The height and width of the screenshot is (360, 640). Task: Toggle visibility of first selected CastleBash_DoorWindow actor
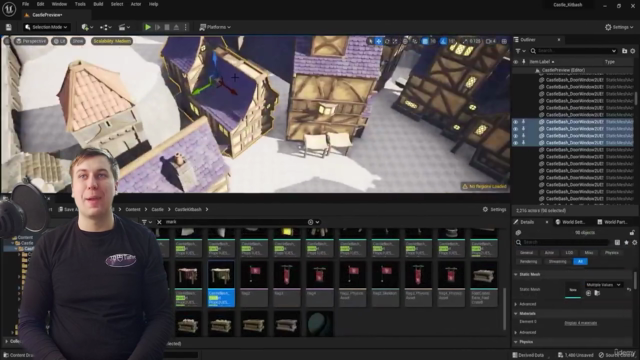pos(516,122)
